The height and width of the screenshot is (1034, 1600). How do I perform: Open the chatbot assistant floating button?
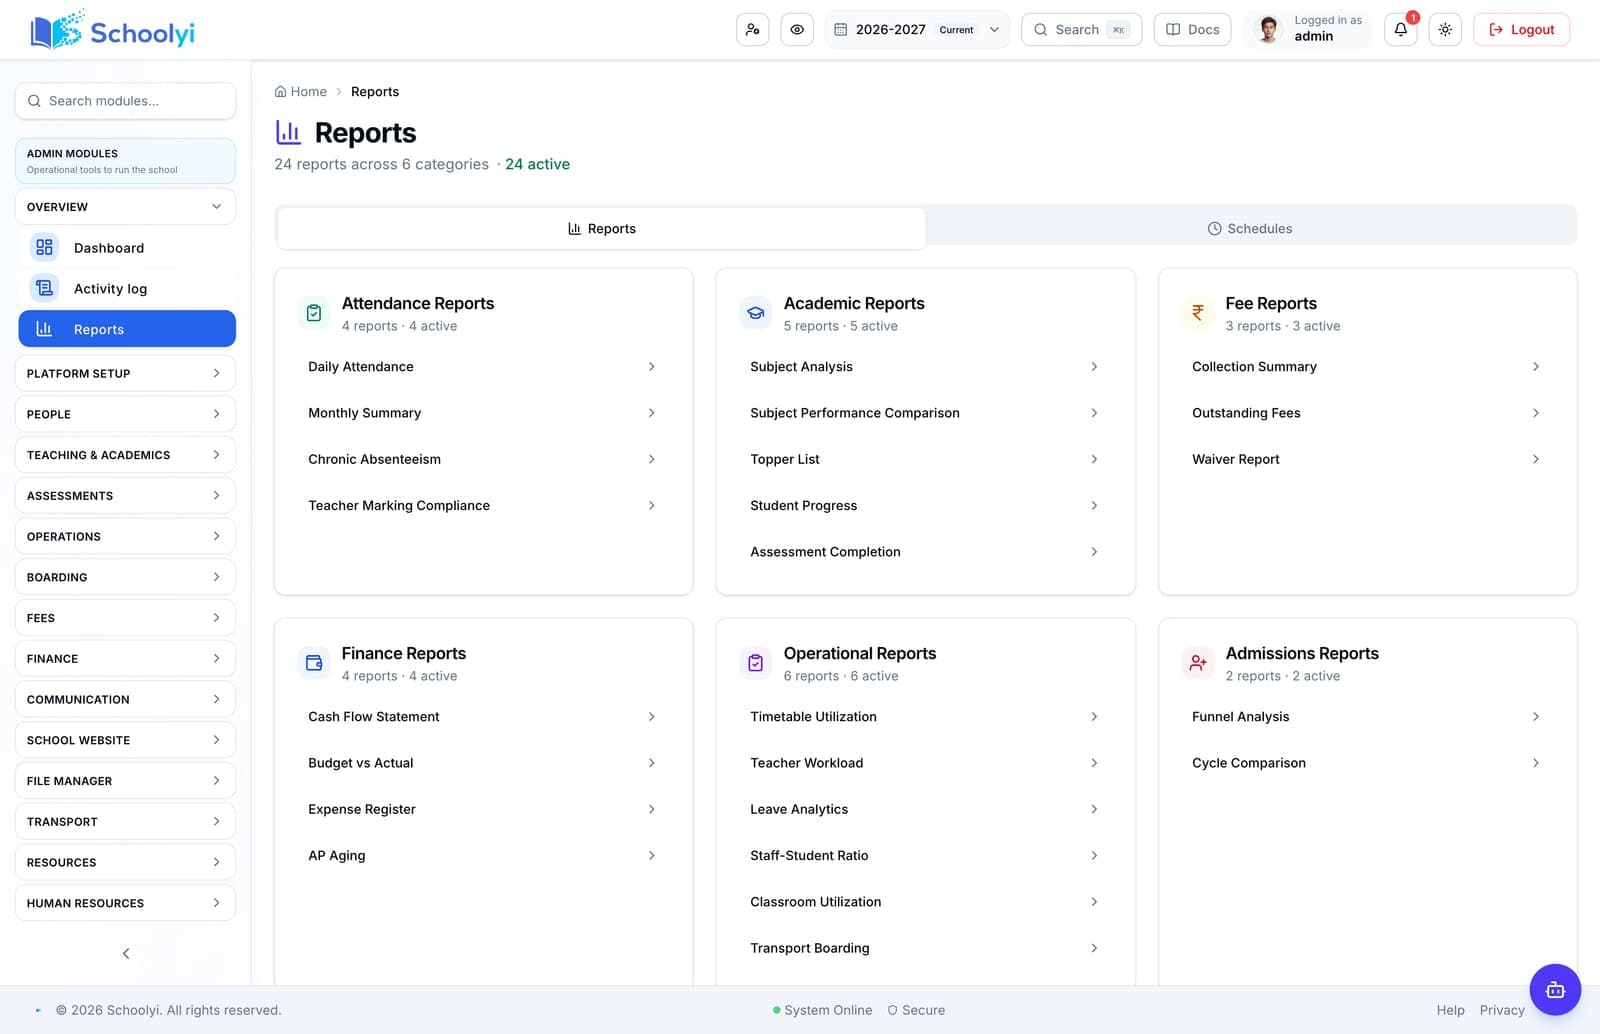[x=1555, y=990]
